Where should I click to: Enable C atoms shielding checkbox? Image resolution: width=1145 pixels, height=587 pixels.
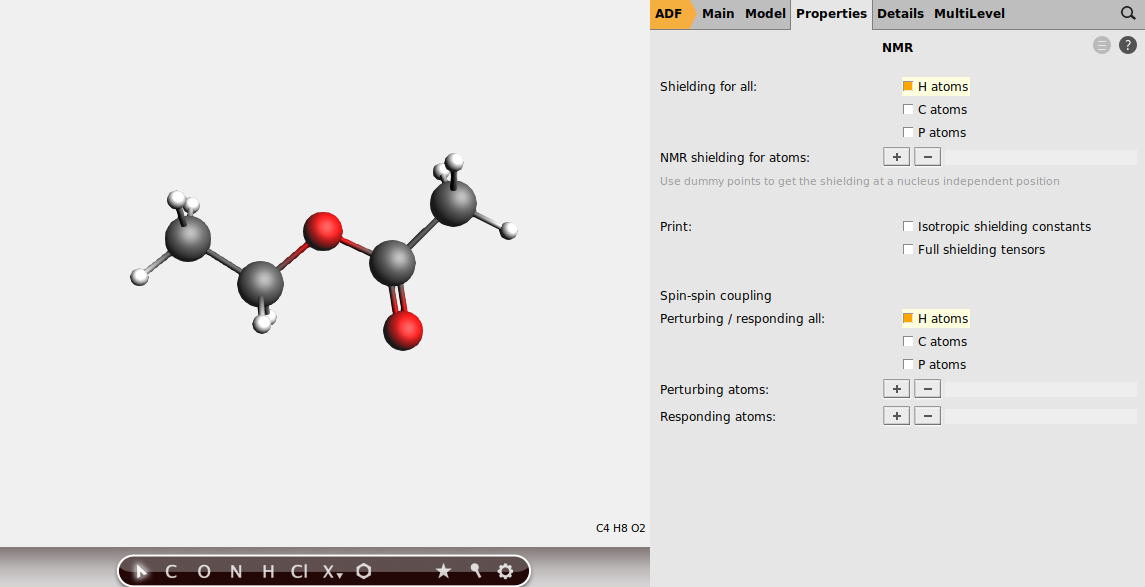click(908, 109)
